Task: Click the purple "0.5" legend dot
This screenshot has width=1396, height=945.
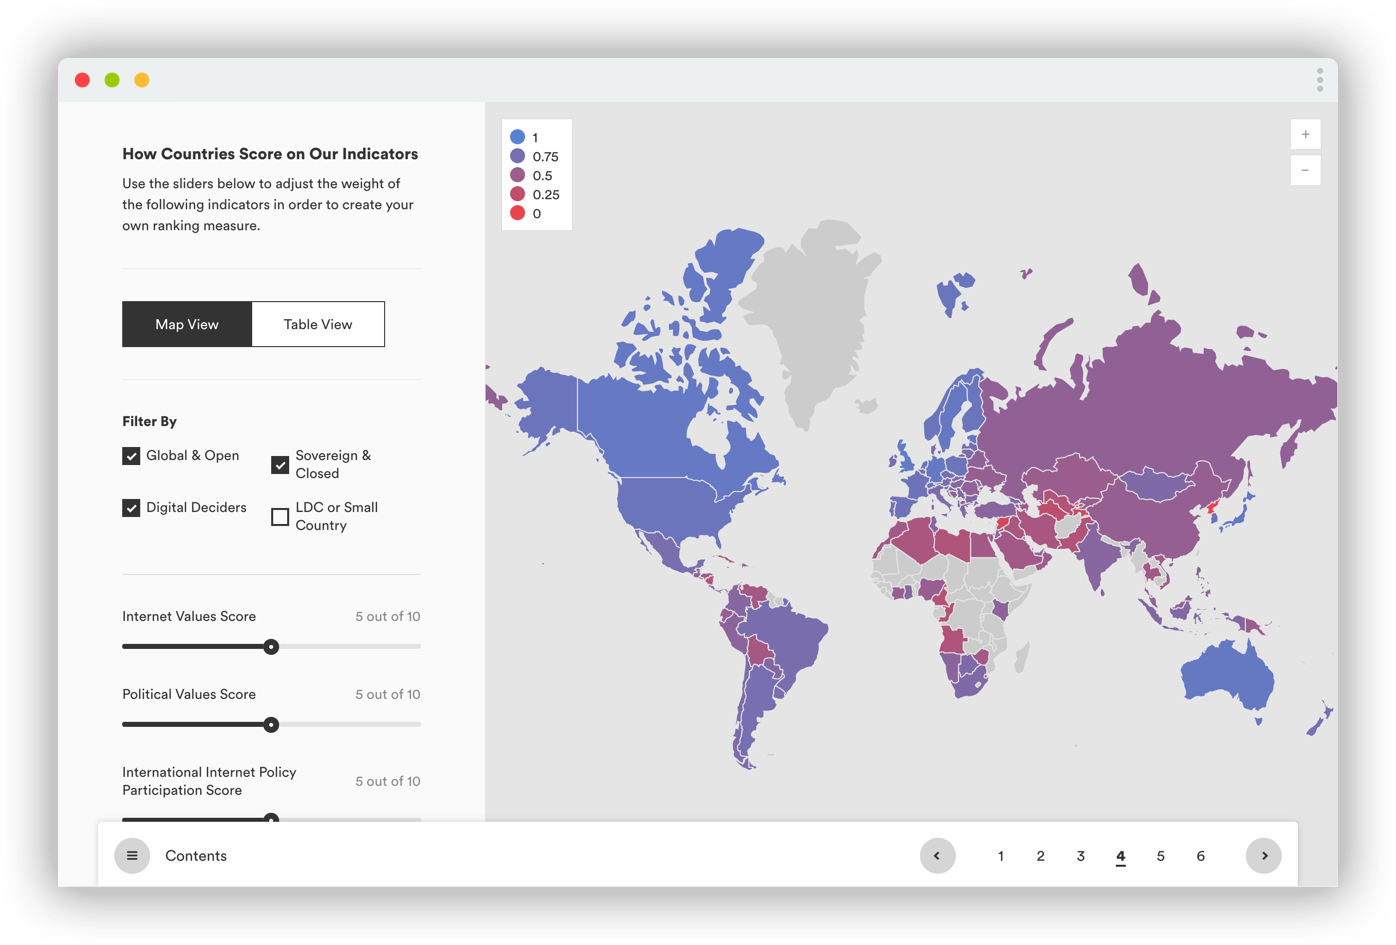Action: point(517,175)
